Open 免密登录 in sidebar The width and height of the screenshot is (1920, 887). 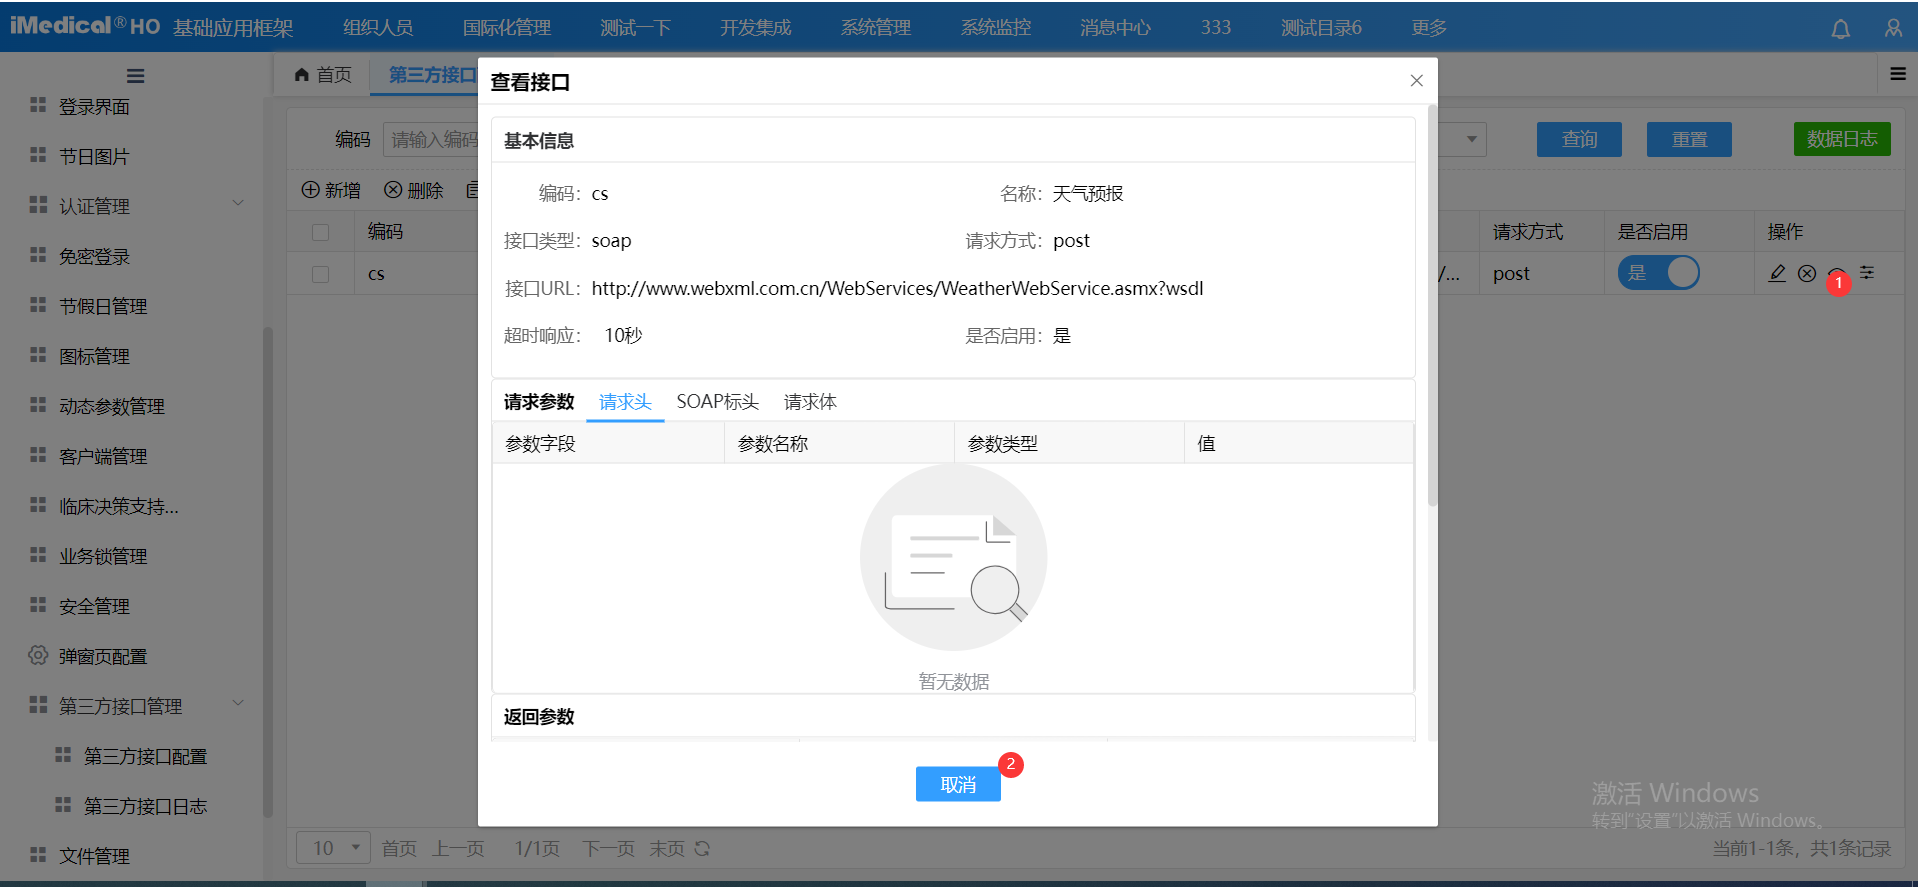coord(94,256)
